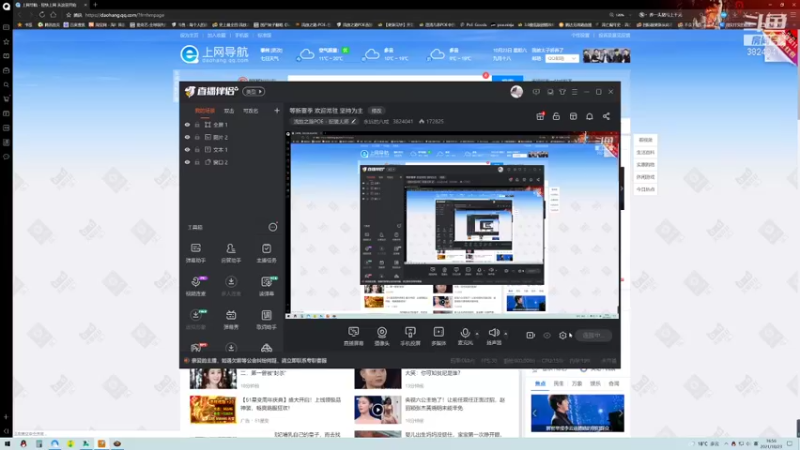The height and width of the screenshot is (450, 800).
Task: Open the person-shaped assistant tool in toolbox
Action: [231, 253]
